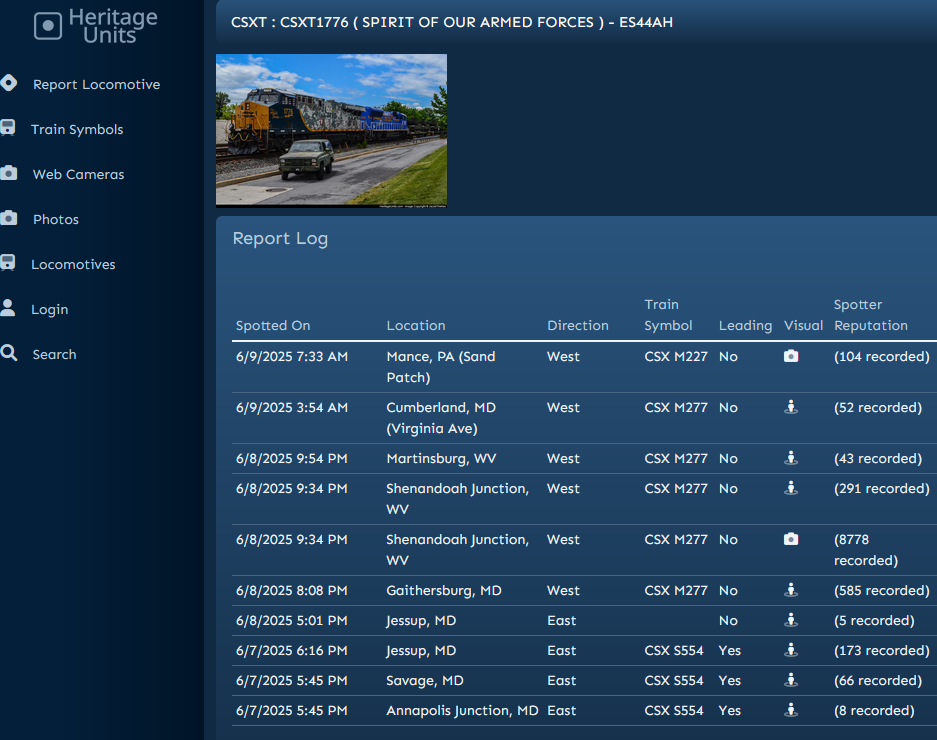Click the Train Symbols sidebar icon
The width and height of the screenshot is (937, 740).
click(8, 127)
